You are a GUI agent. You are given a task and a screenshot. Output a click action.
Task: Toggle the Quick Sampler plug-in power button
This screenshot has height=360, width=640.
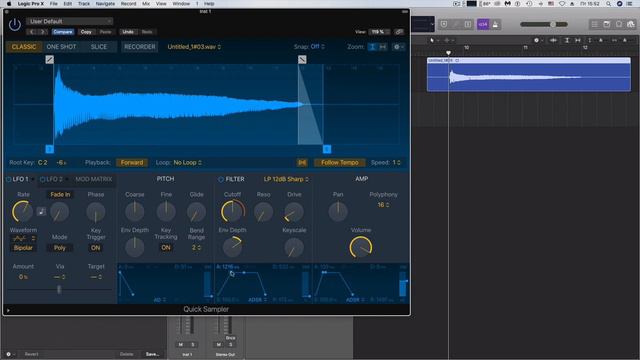pyautogui.click(x=15, y=24)
